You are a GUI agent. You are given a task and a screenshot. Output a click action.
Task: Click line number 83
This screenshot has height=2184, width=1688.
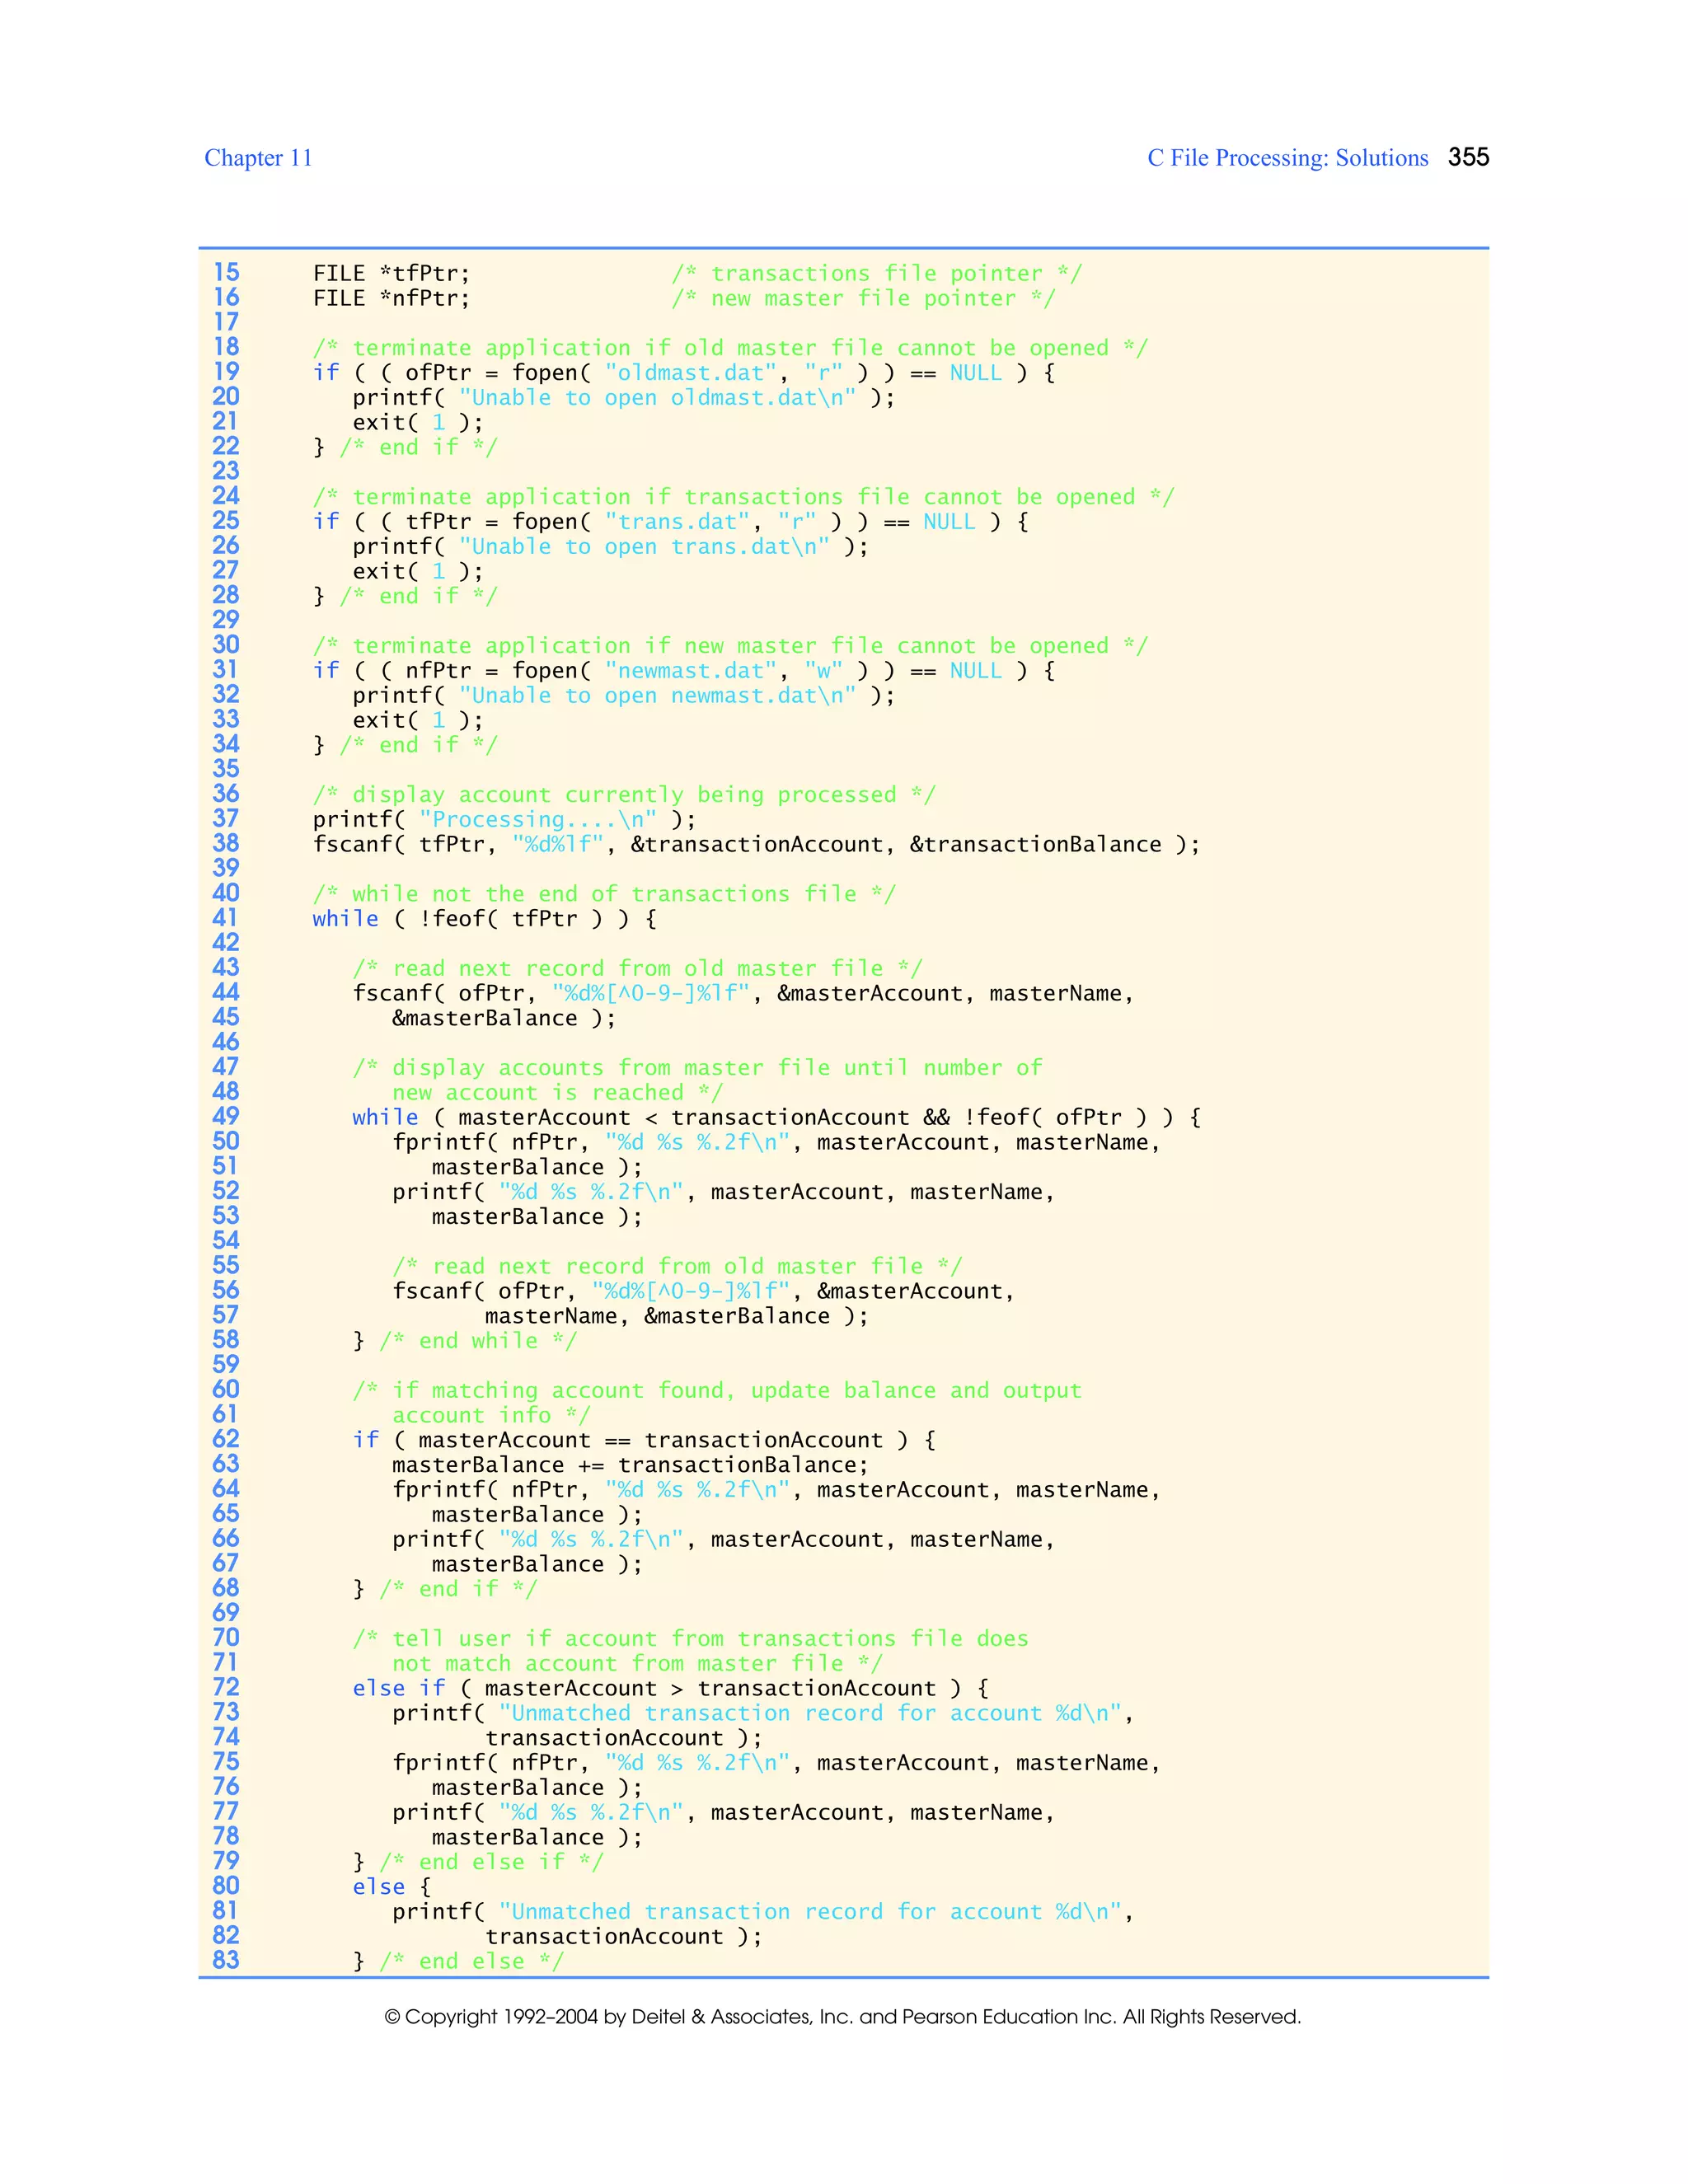click(x=226, y=1961)
